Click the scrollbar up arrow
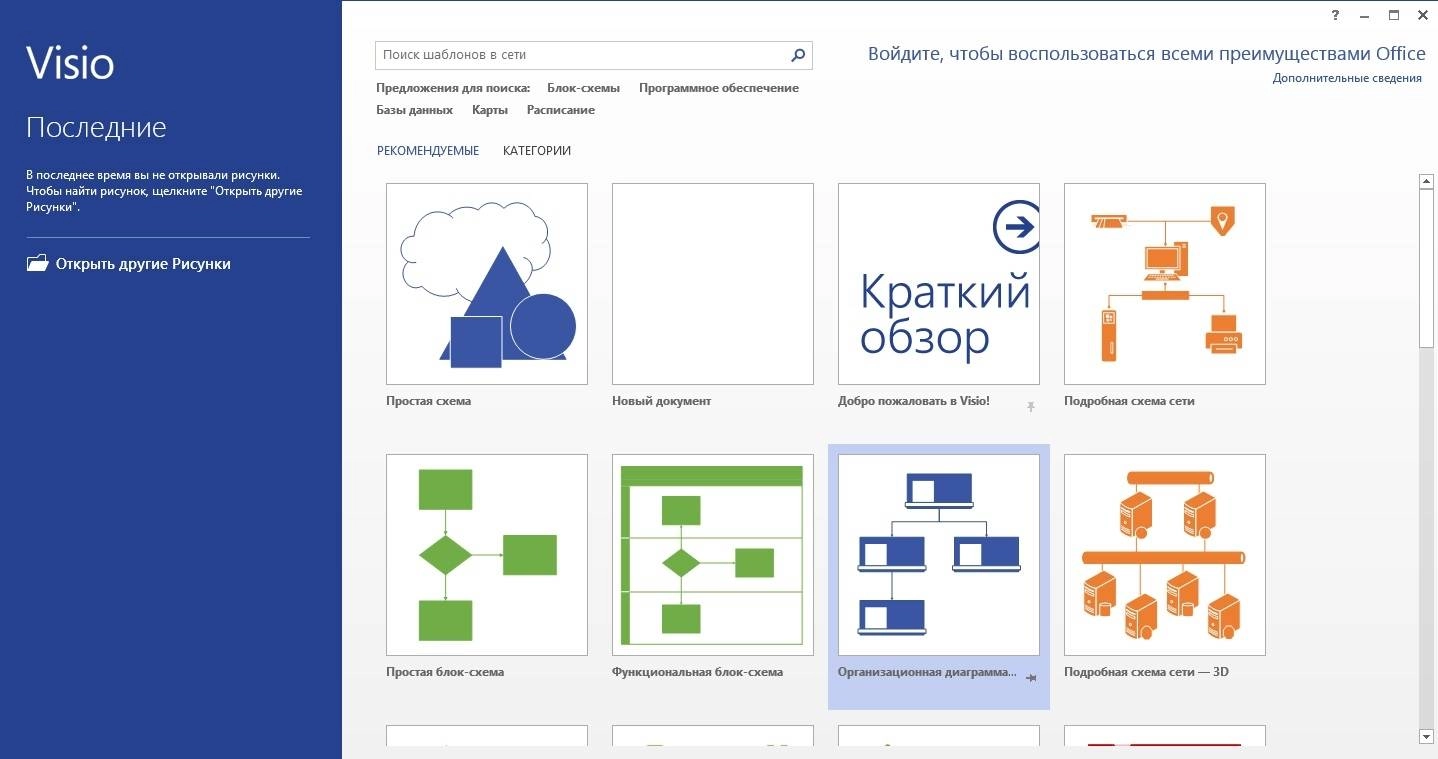 1427,181
